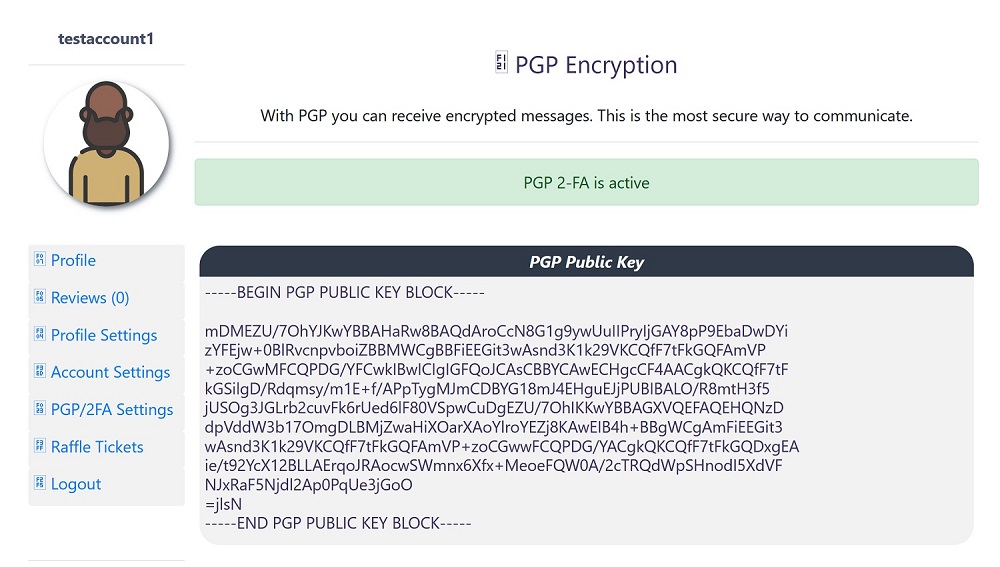This screenshot has width=1000, height=567.
Task: Go to Profile Settings
Action: tap(104, 335)
